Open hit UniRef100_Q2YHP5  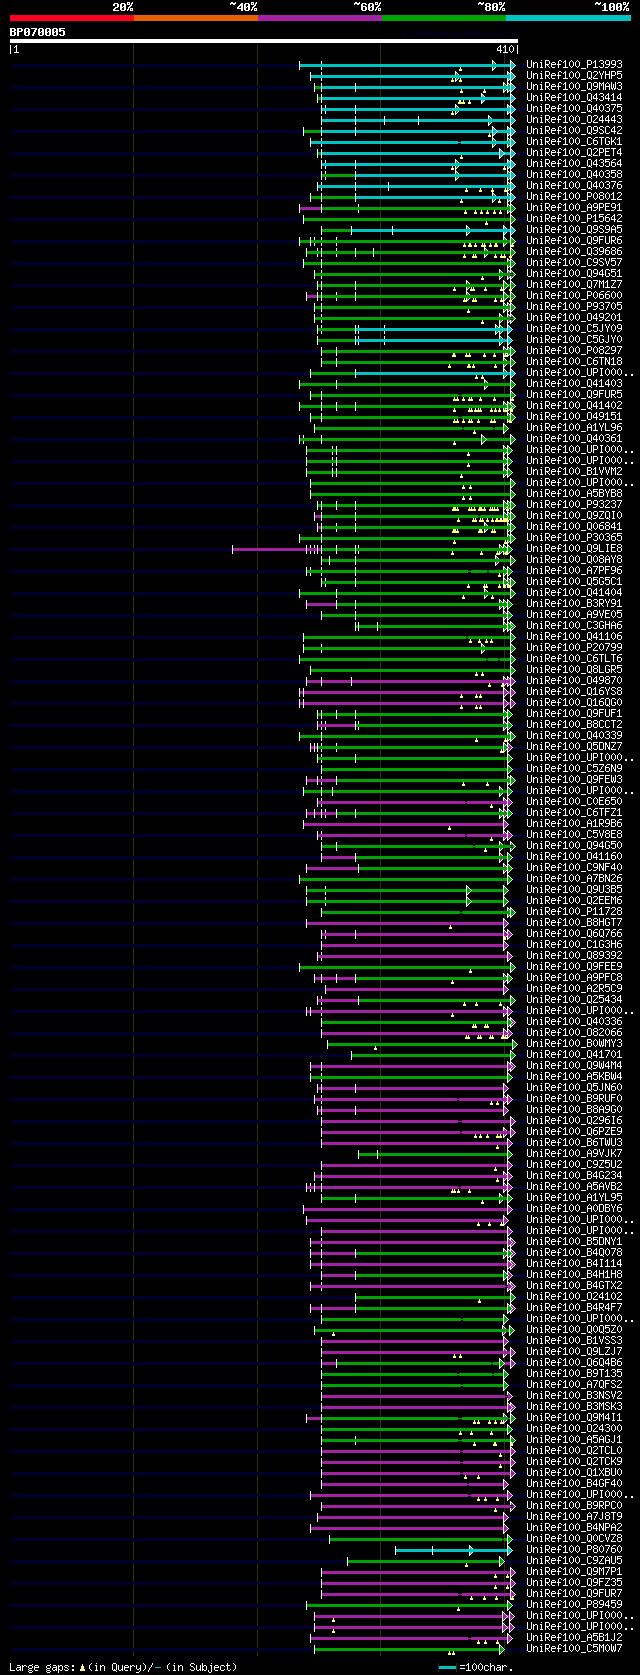574,76
